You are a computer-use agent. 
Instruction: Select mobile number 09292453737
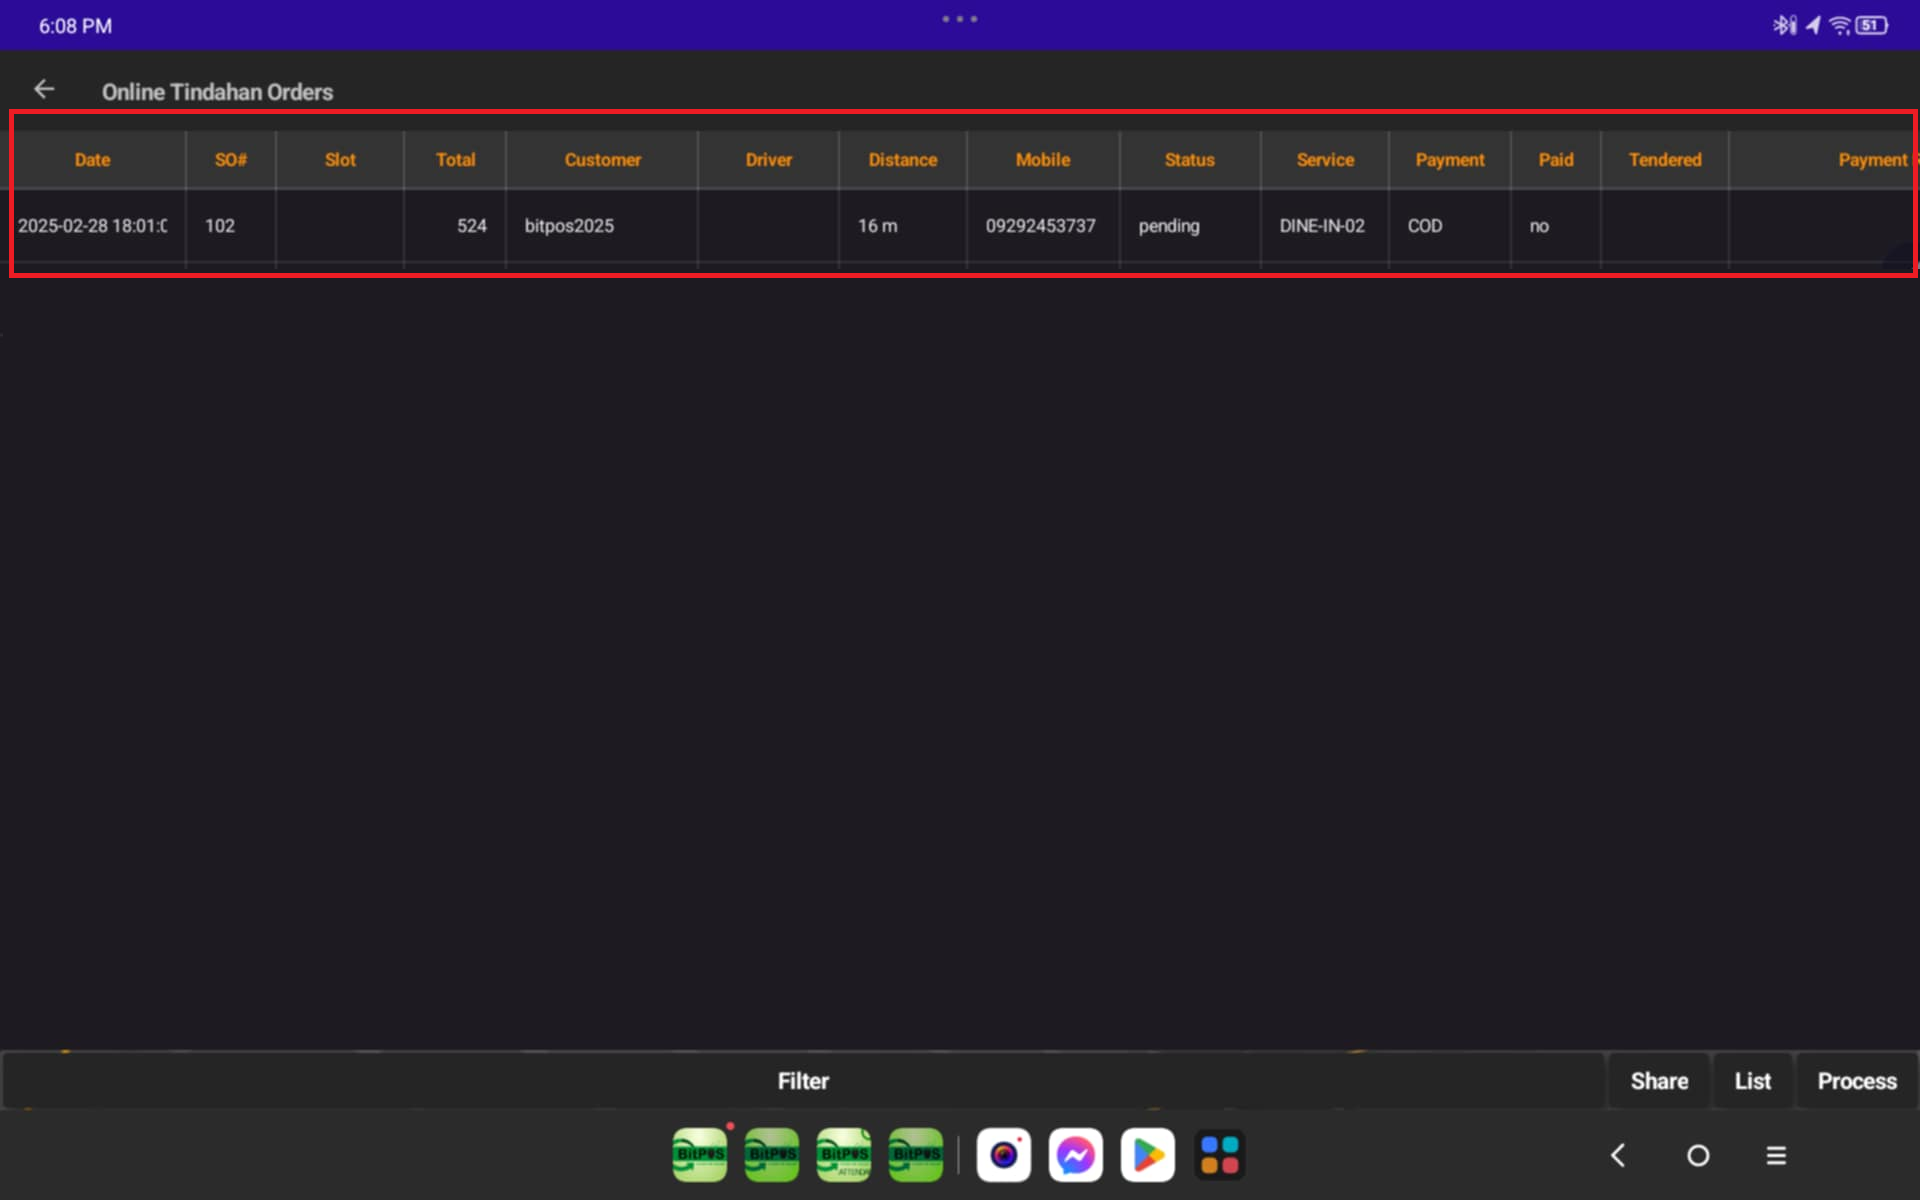[1043, 226]
